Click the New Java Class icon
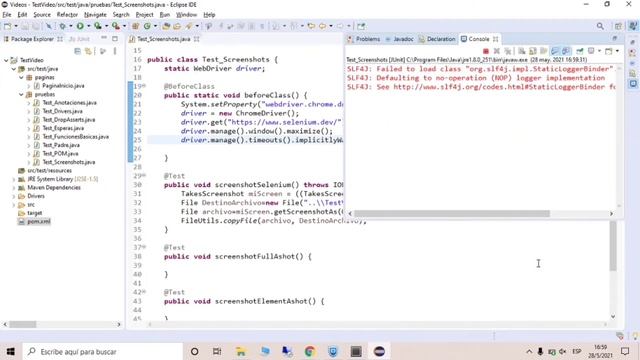Screen dimensions: 640x360 pyautogui.click(x=147, y=26)
